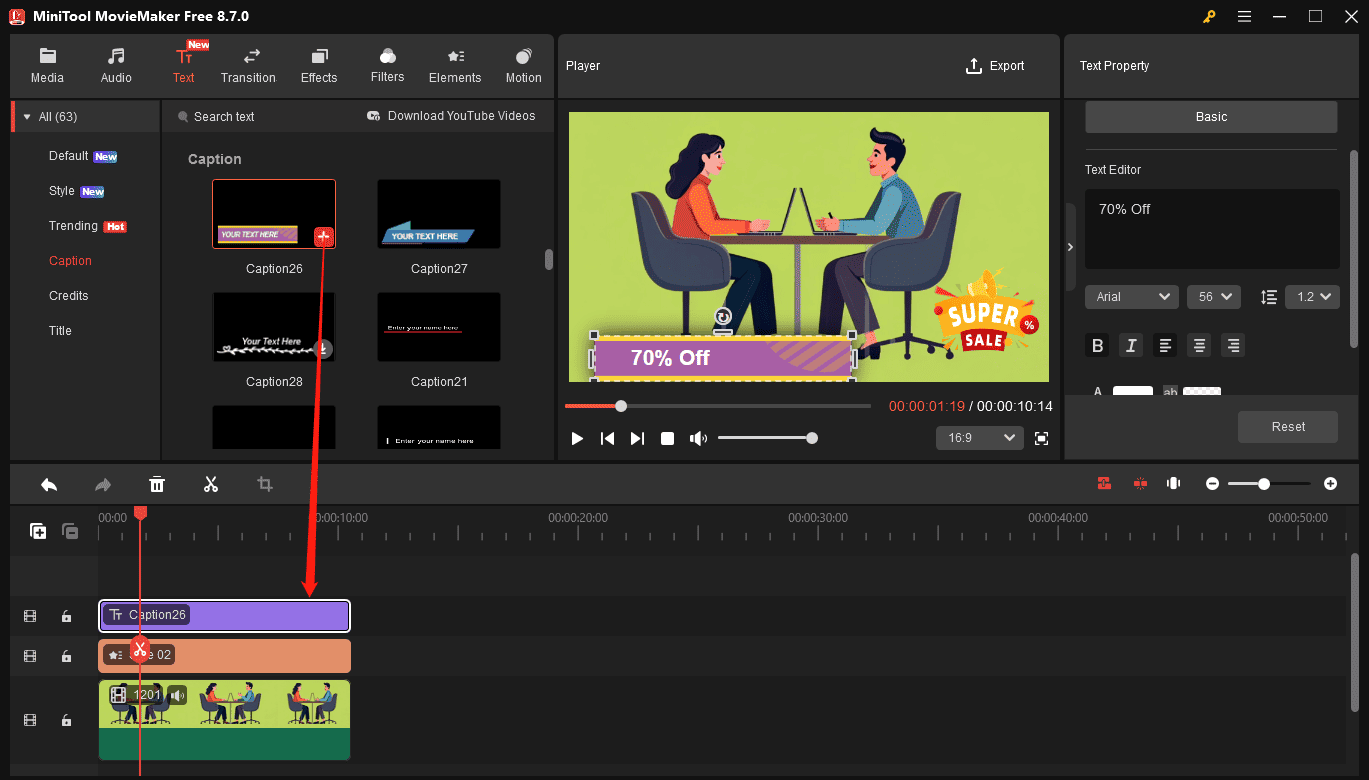
Task: Open the transparent text background swatch
Action: [1202, 391]
